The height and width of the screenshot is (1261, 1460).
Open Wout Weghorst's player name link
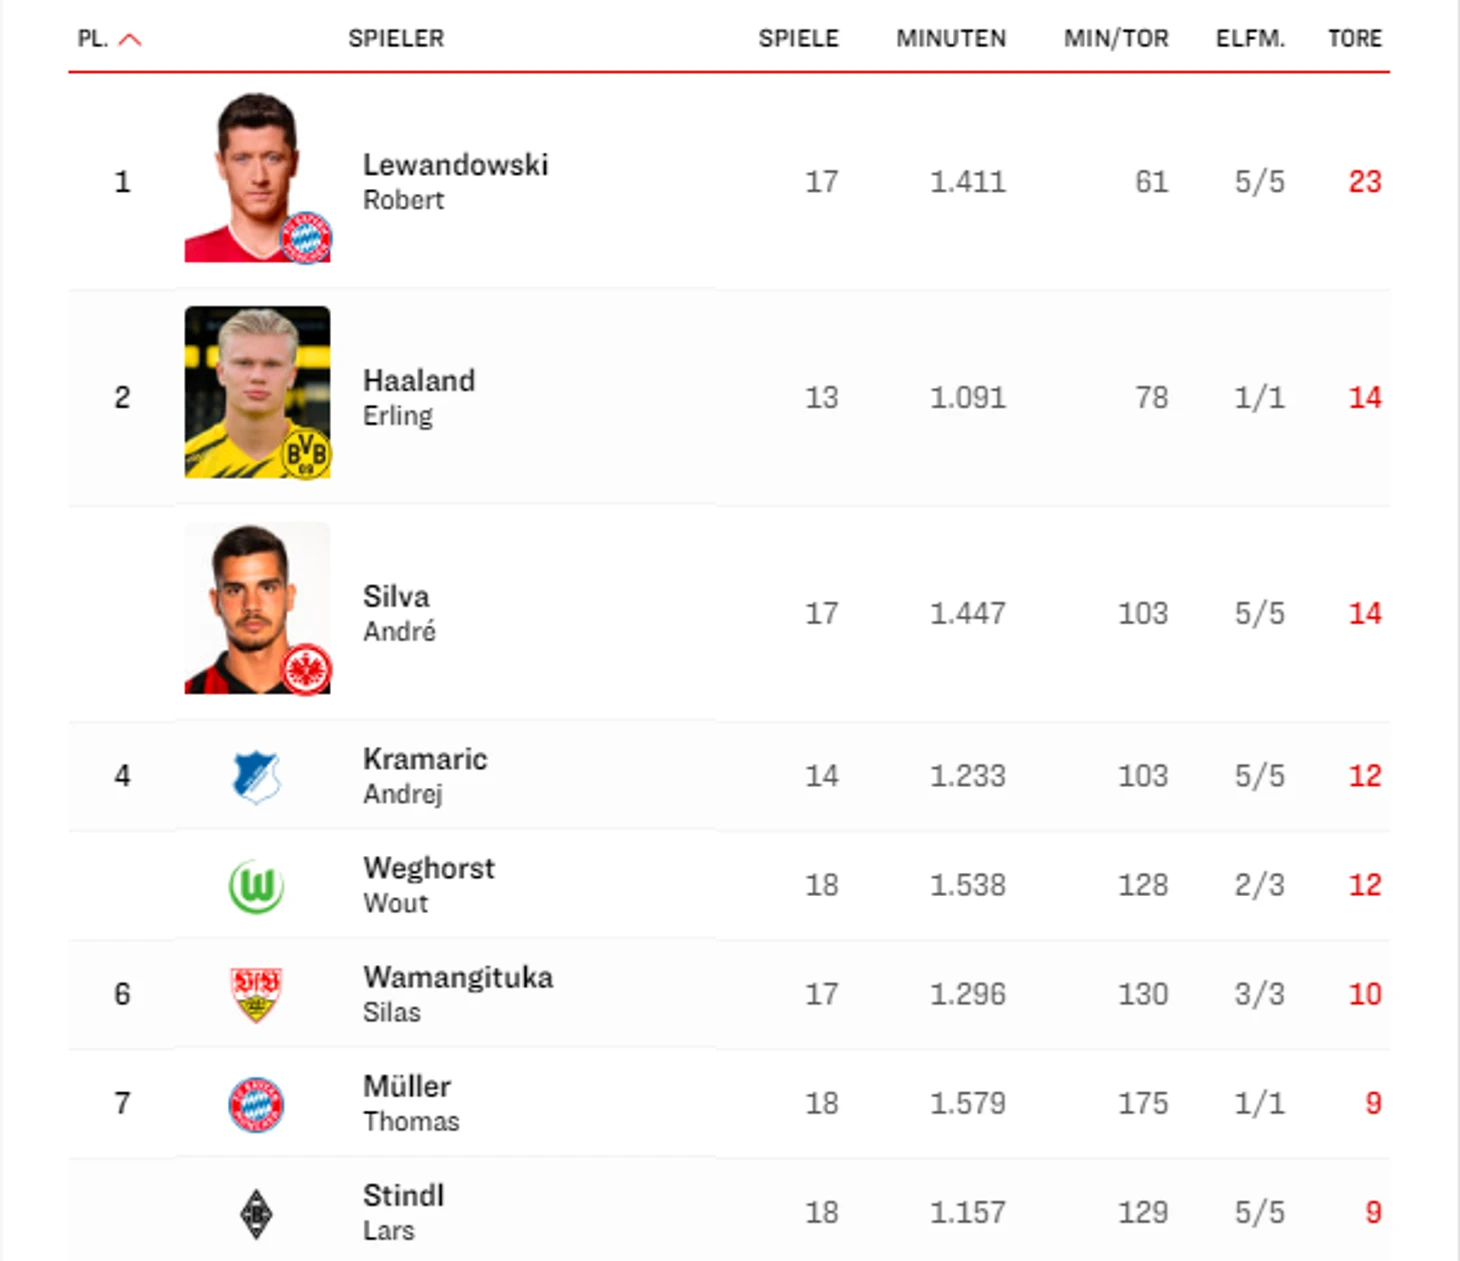428,868
